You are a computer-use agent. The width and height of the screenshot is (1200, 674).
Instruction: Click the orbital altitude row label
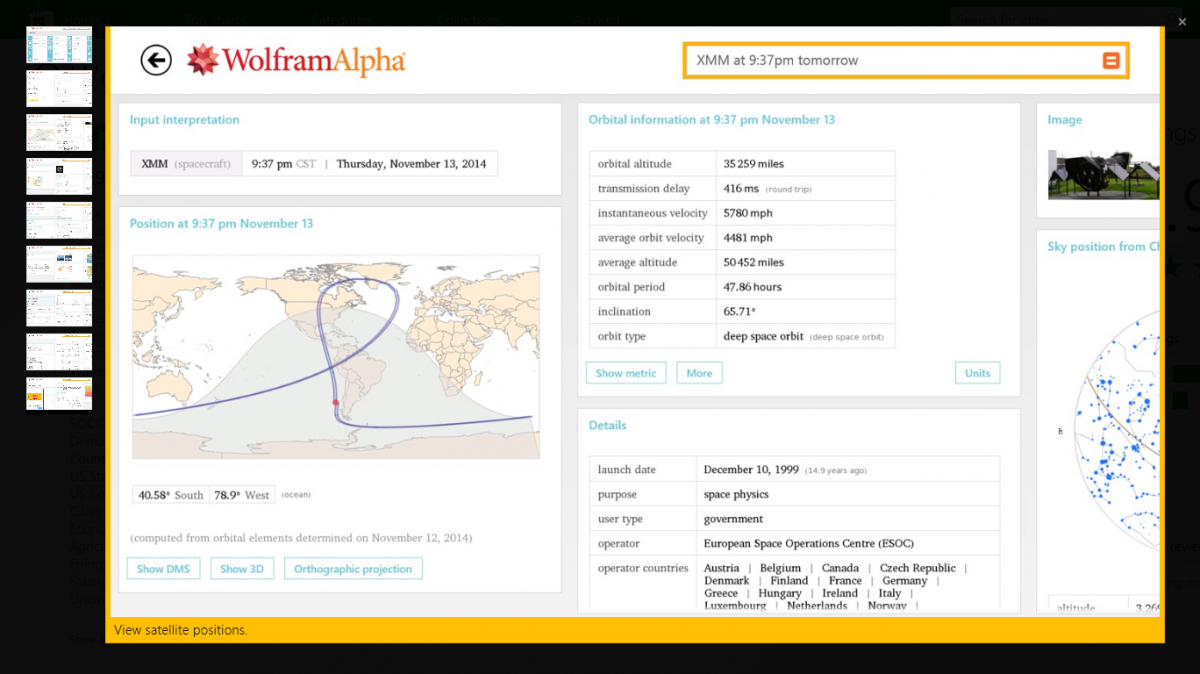point(634,164)
